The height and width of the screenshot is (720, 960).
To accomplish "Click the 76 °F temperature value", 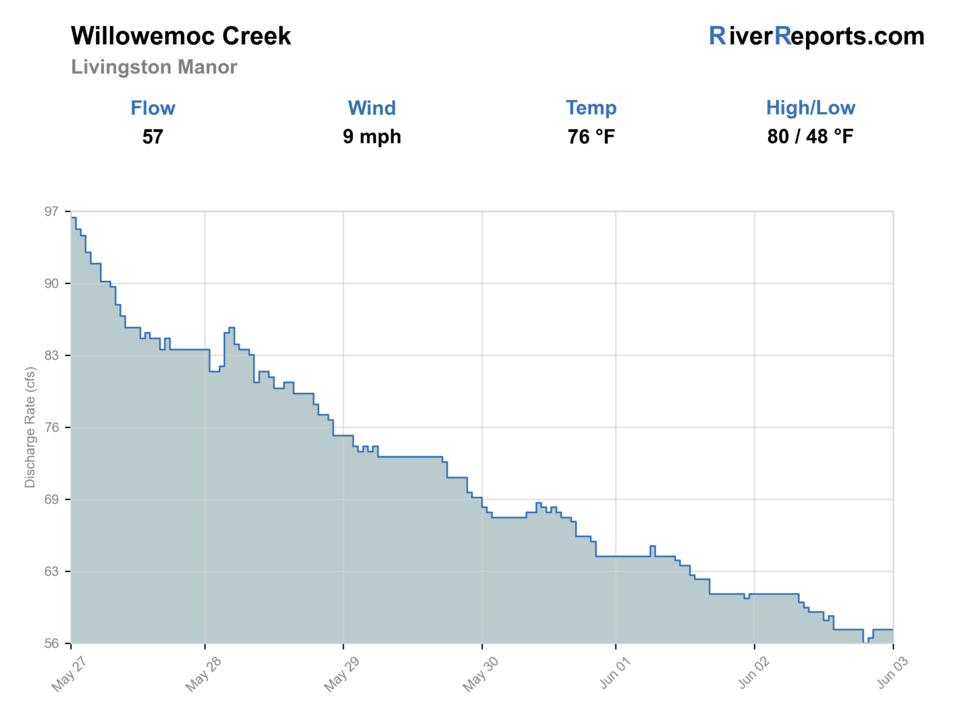I will click(x=591, y=137).
